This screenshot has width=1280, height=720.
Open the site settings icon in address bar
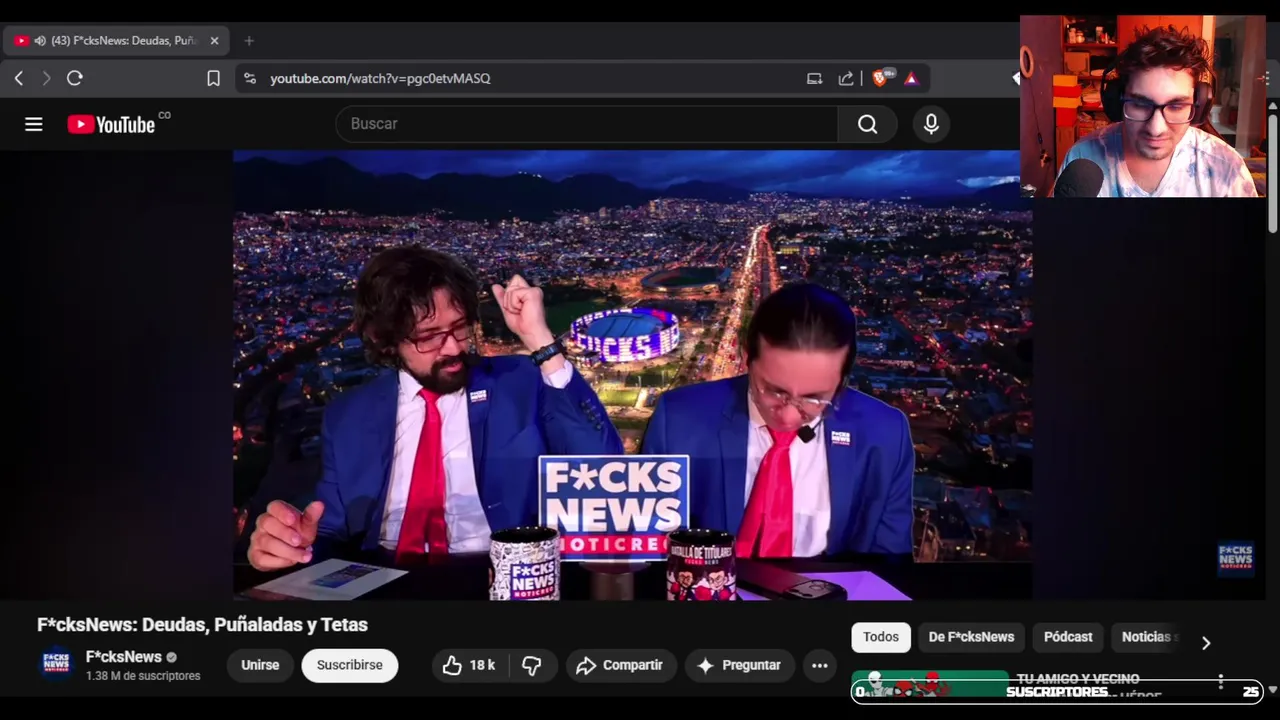[x=250, y=78]
